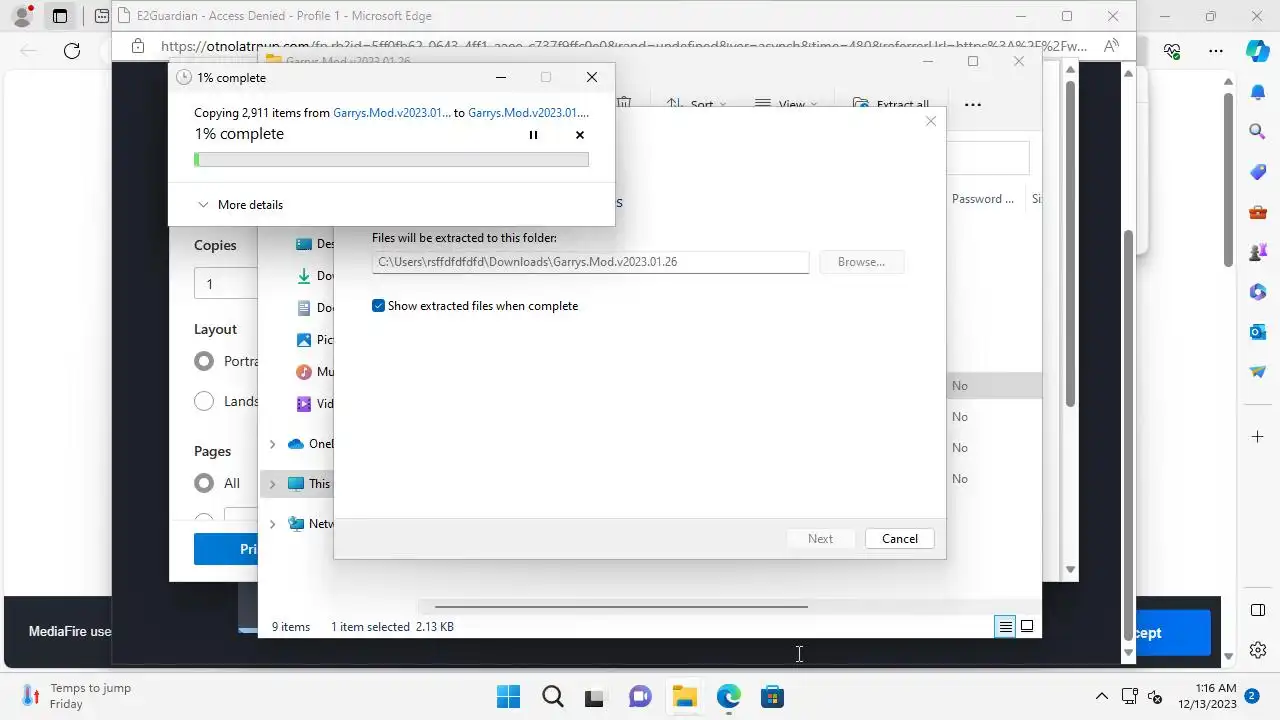1280x720 pixels.
Task: Open Microsoft Store from taskbar
Action: point(772,697)
